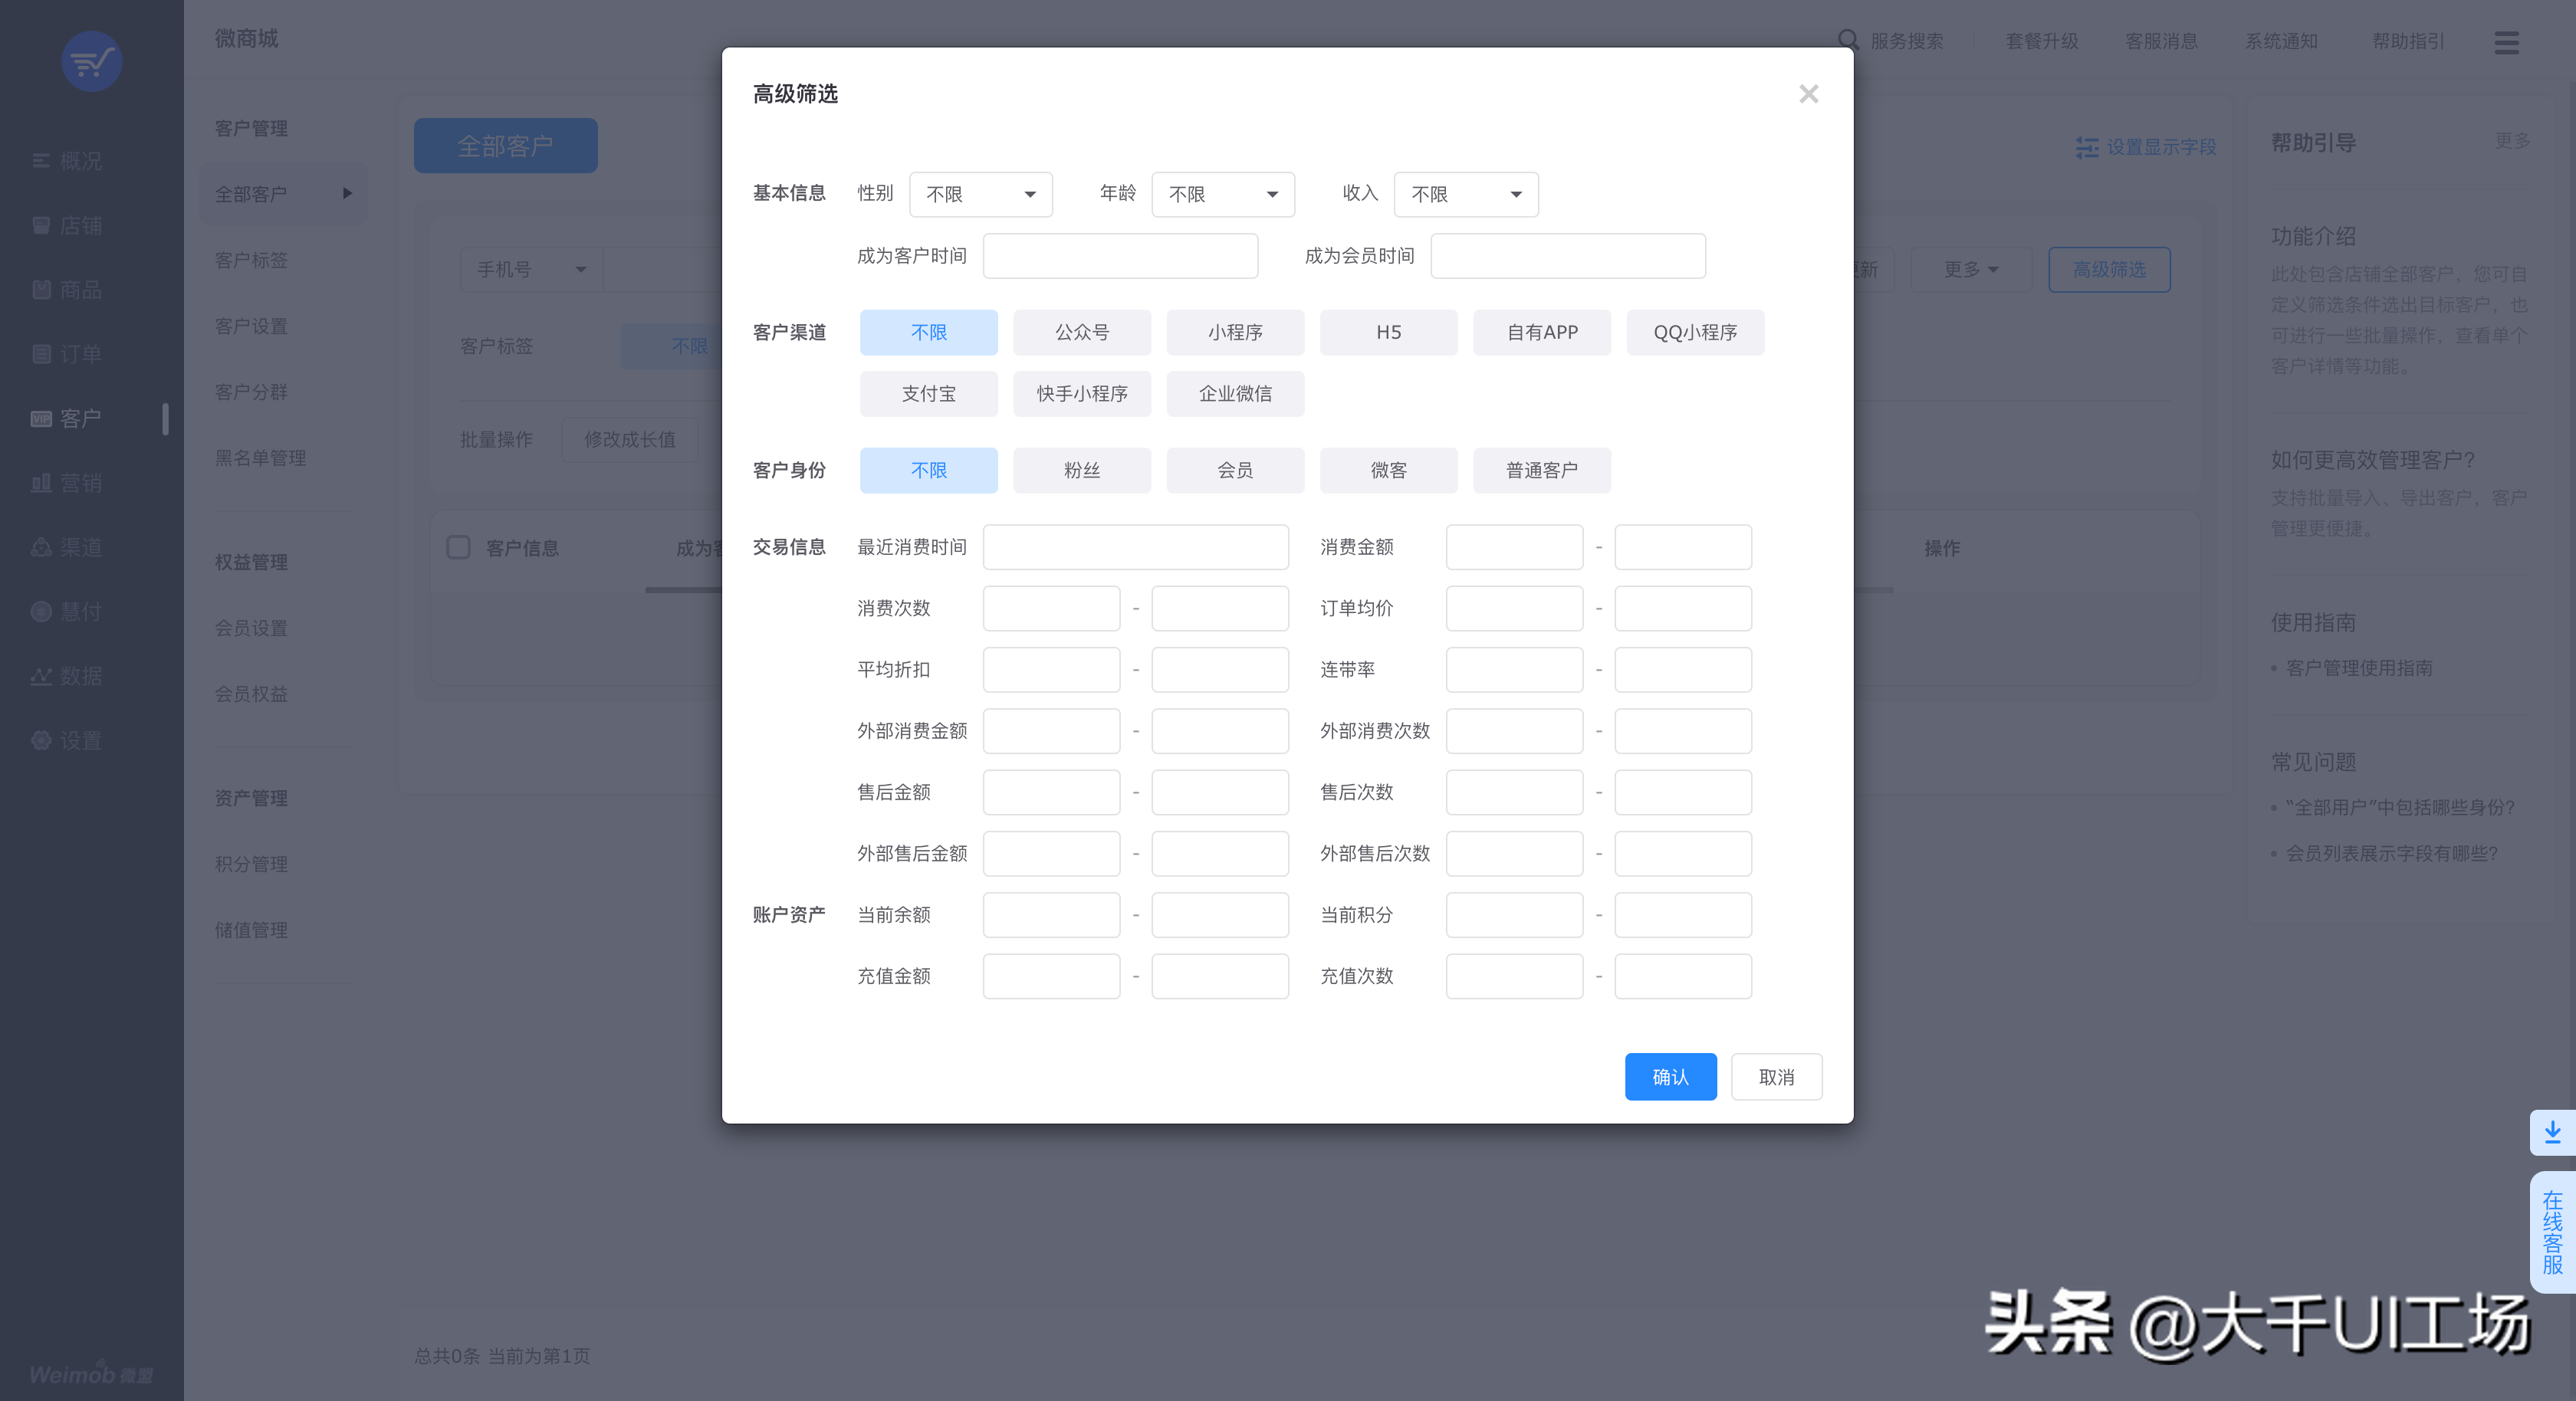
Task: Click the hamburger menu icon at top right
Action: [x=2506, y=42]
